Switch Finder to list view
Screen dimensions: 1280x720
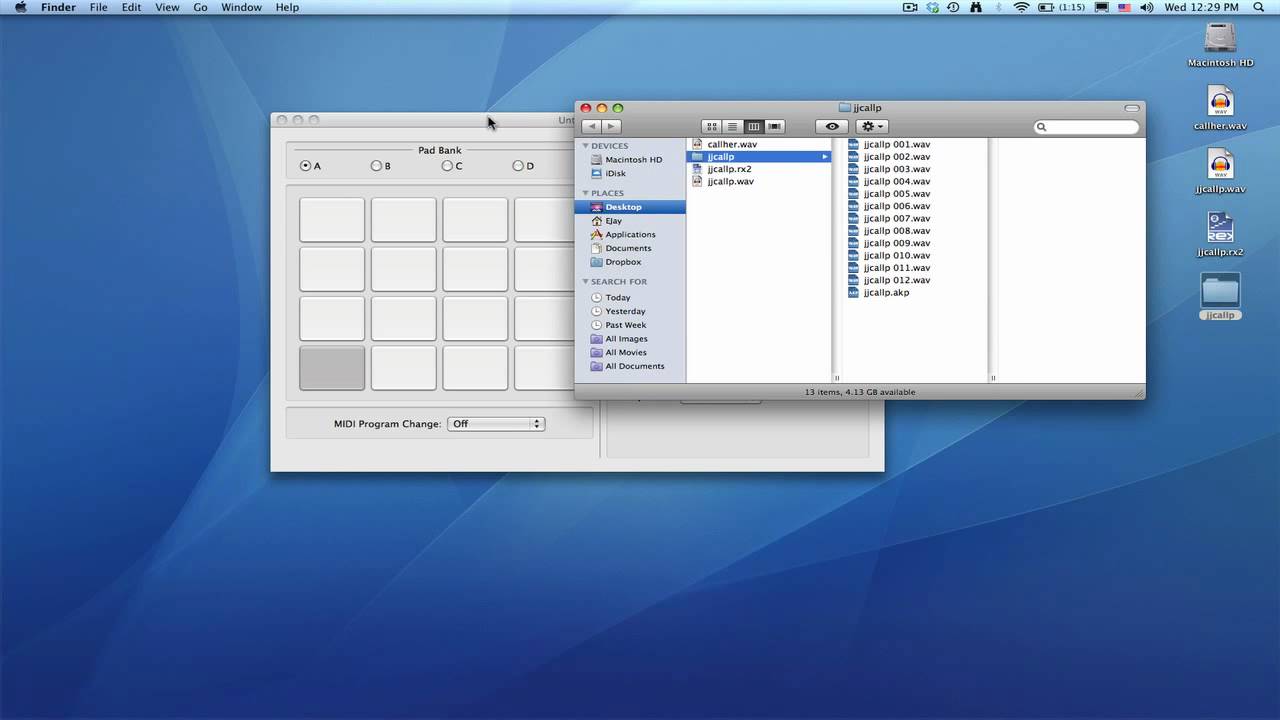coord(732,127)
